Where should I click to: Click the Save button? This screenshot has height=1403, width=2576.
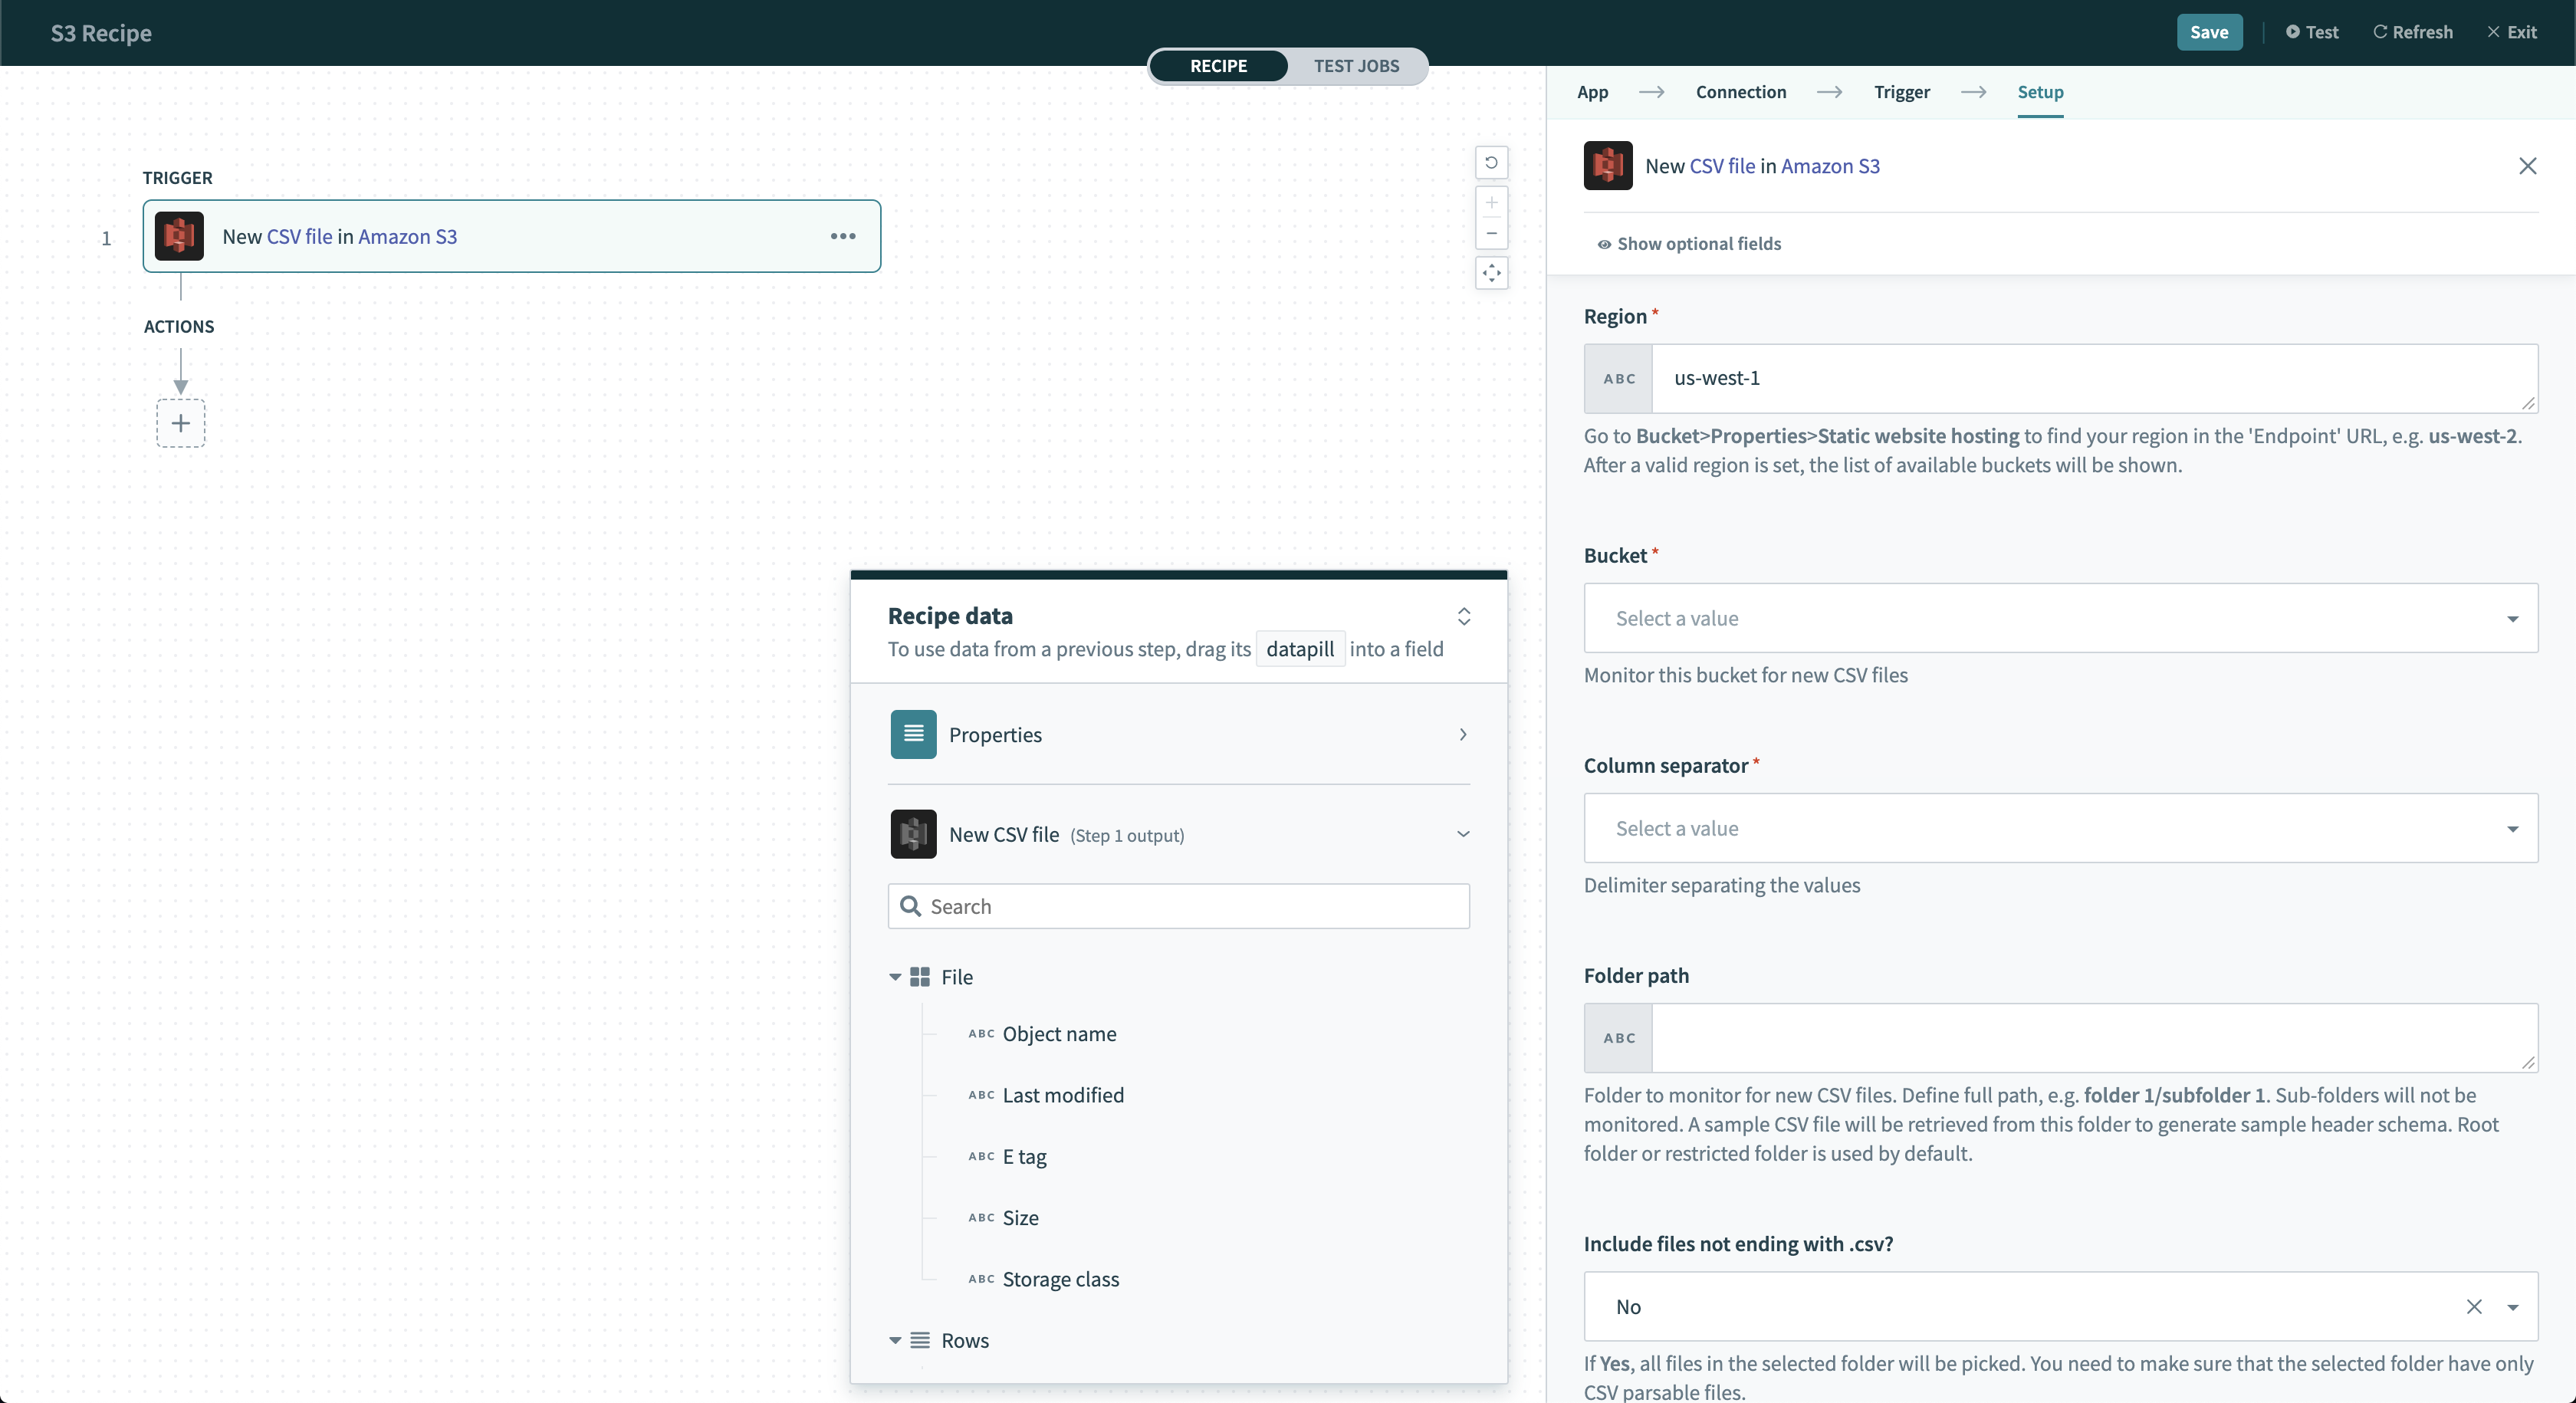(2208, 31)
